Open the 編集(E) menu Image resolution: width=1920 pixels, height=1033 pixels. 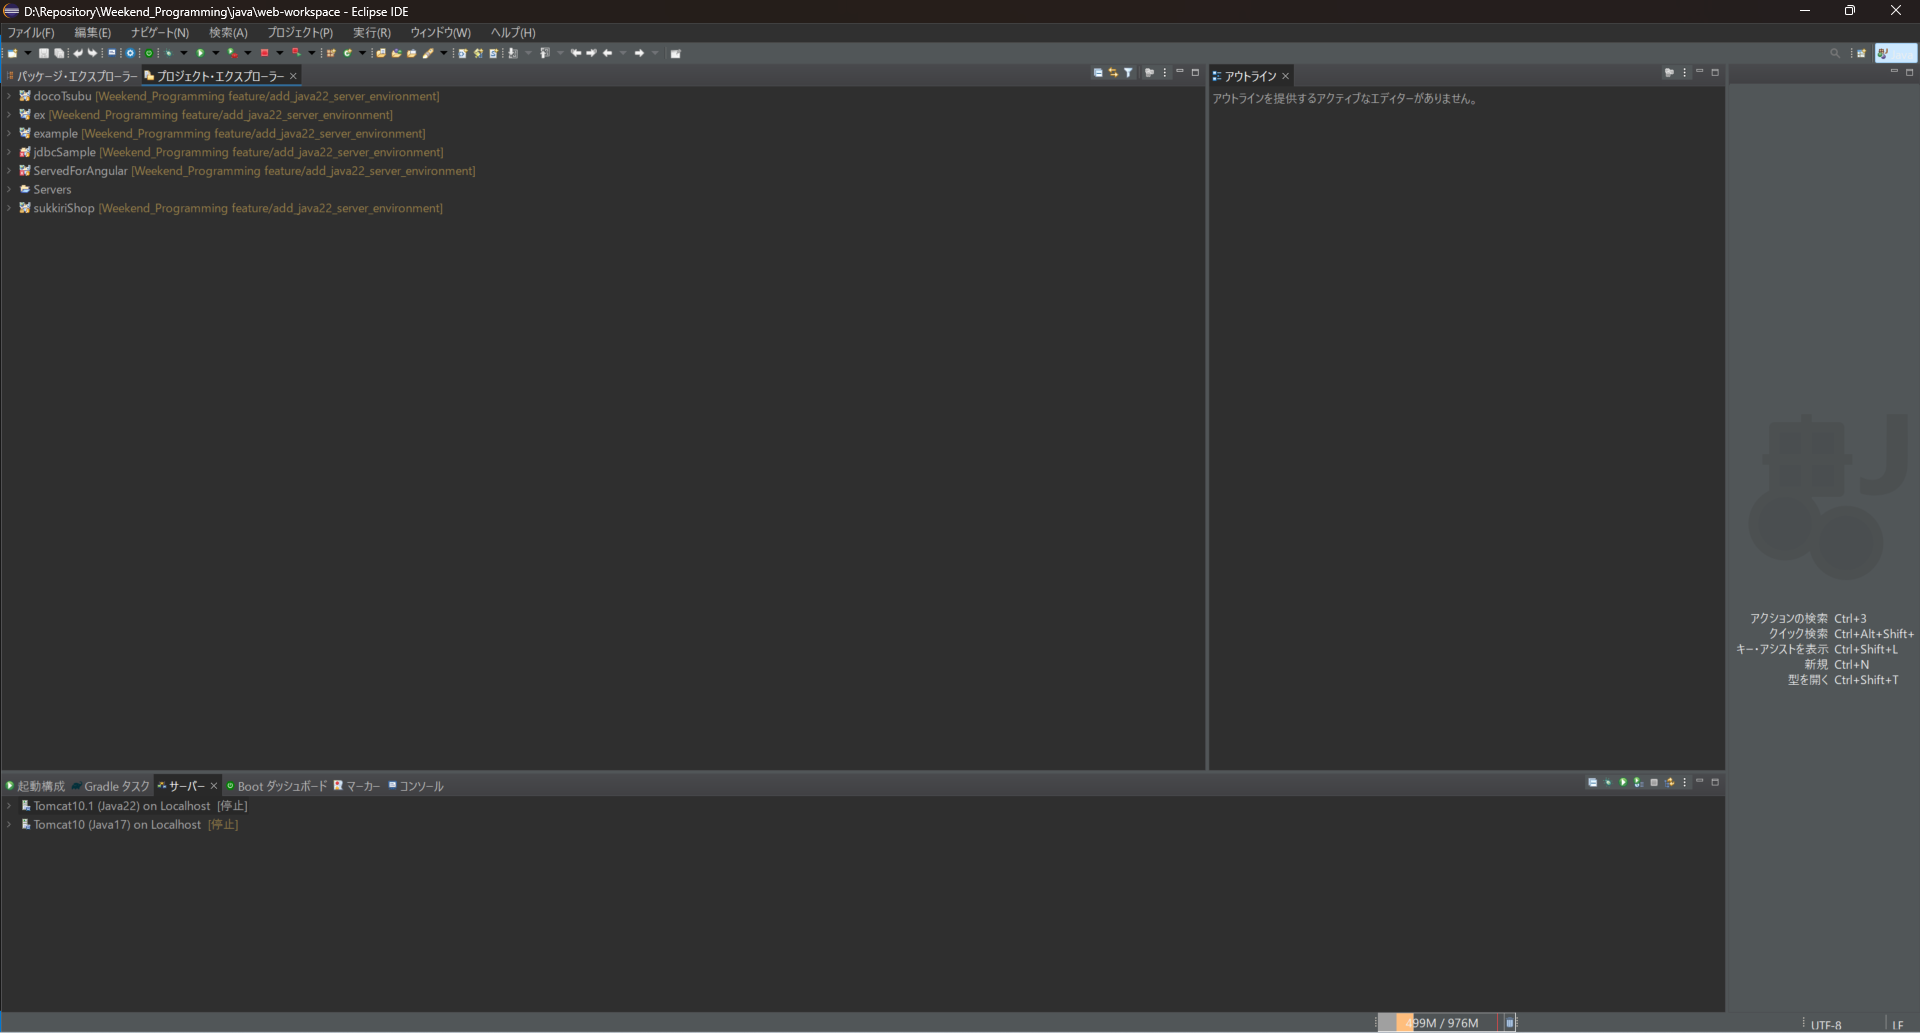[93, 33]
